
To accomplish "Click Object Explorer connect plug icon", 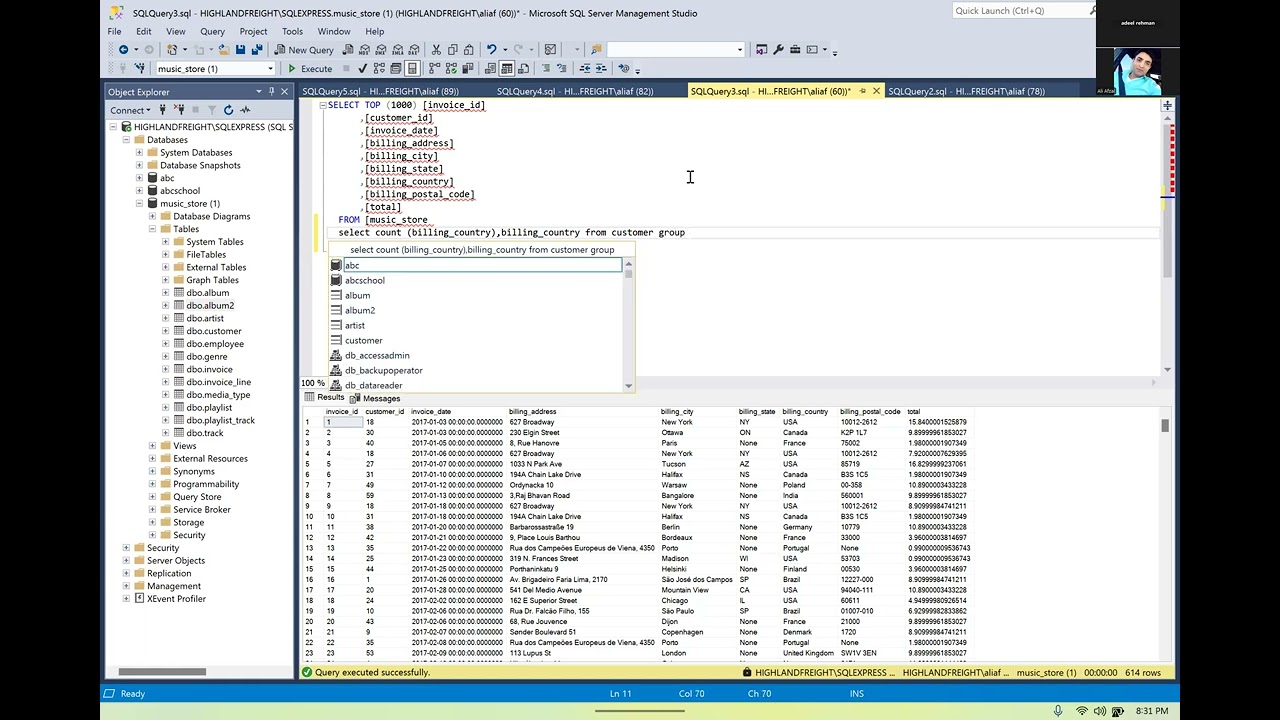I will pos(162,110).
